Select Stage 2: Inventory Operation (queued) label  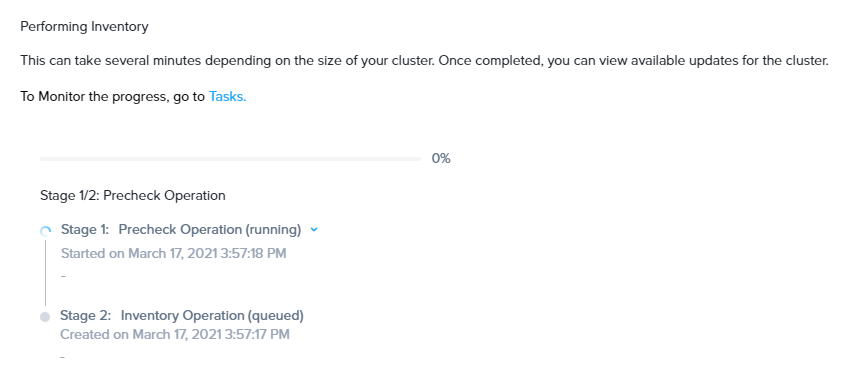pyautogui.click(x=182, y=315)
